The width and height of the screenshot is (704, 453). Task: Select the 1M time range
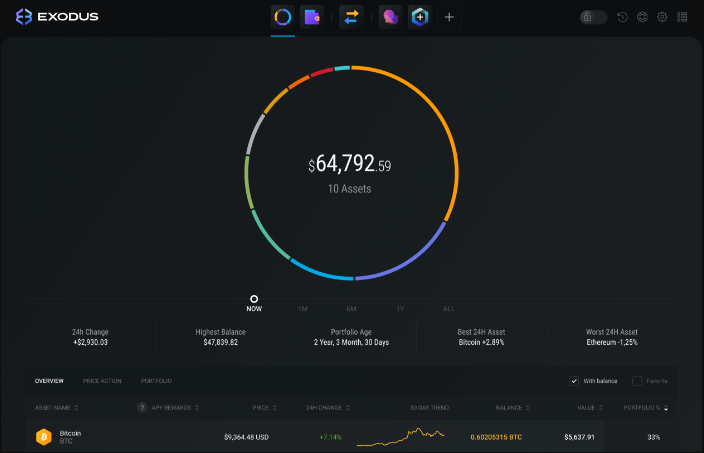click(x=303, y=308)
